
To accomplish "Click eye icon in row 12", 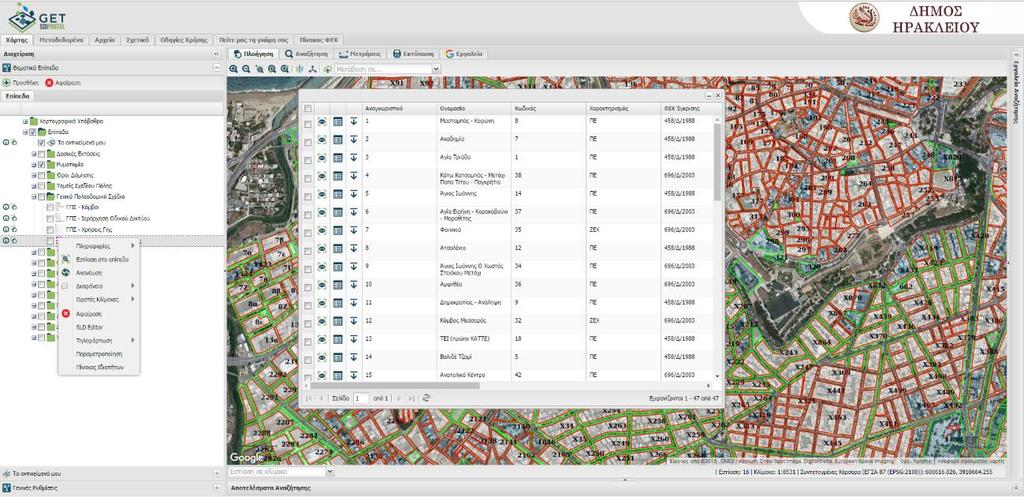I will point(322,321).
